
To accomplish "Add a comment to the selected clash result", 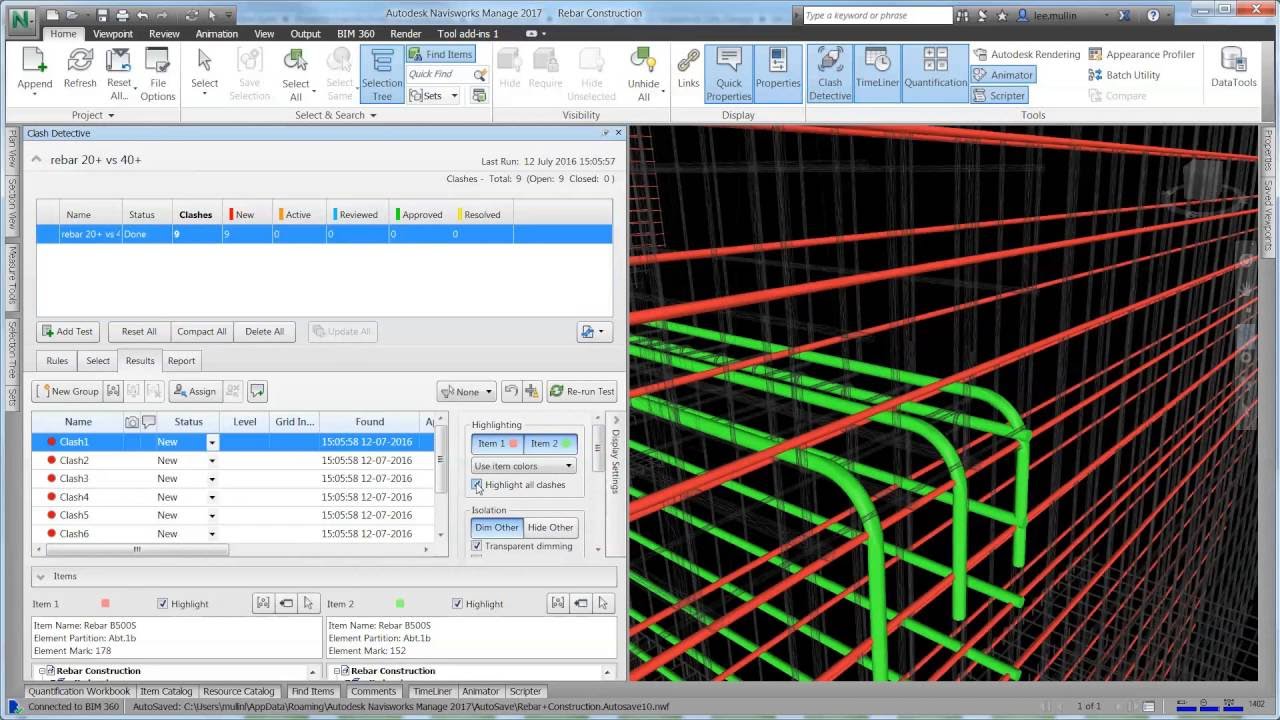I will 258,391.
